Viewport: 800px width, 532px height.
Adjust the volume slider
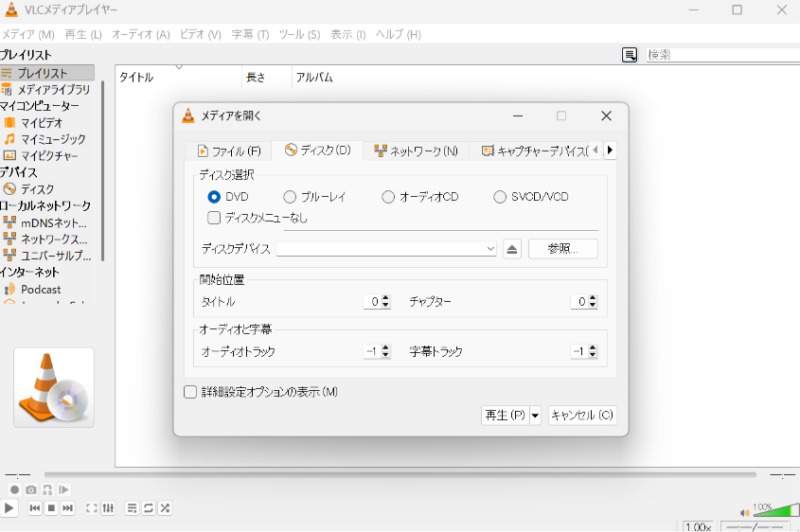(x=776, y=510)
